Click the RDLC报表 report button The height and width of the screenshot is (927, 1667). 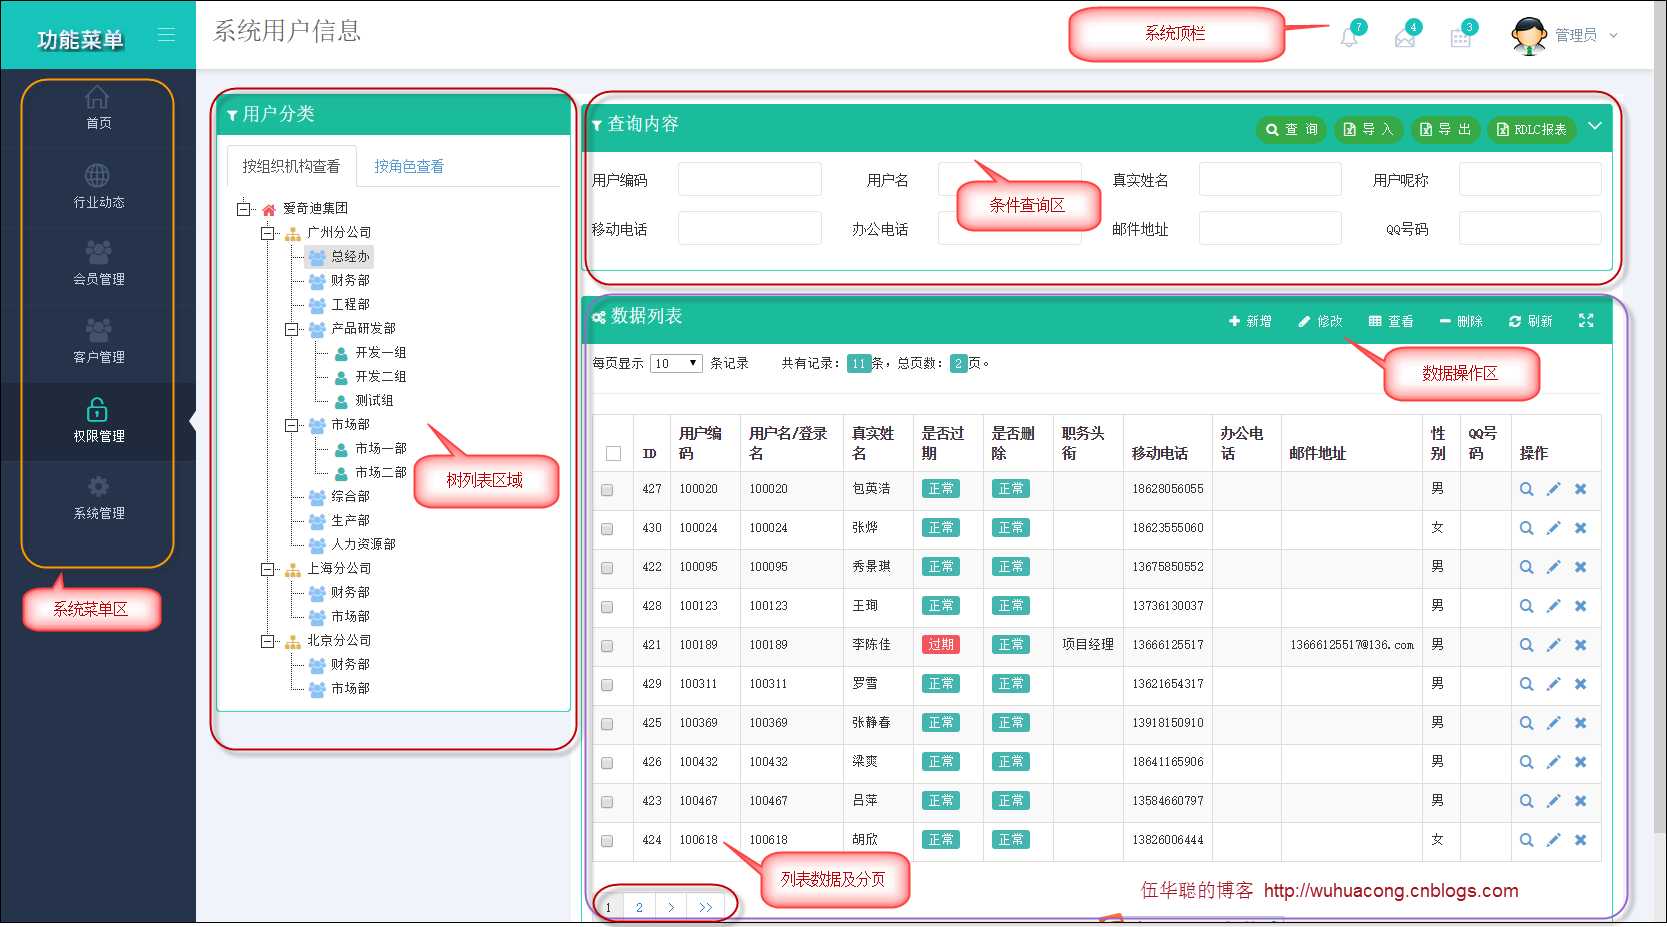[1531, 129]
